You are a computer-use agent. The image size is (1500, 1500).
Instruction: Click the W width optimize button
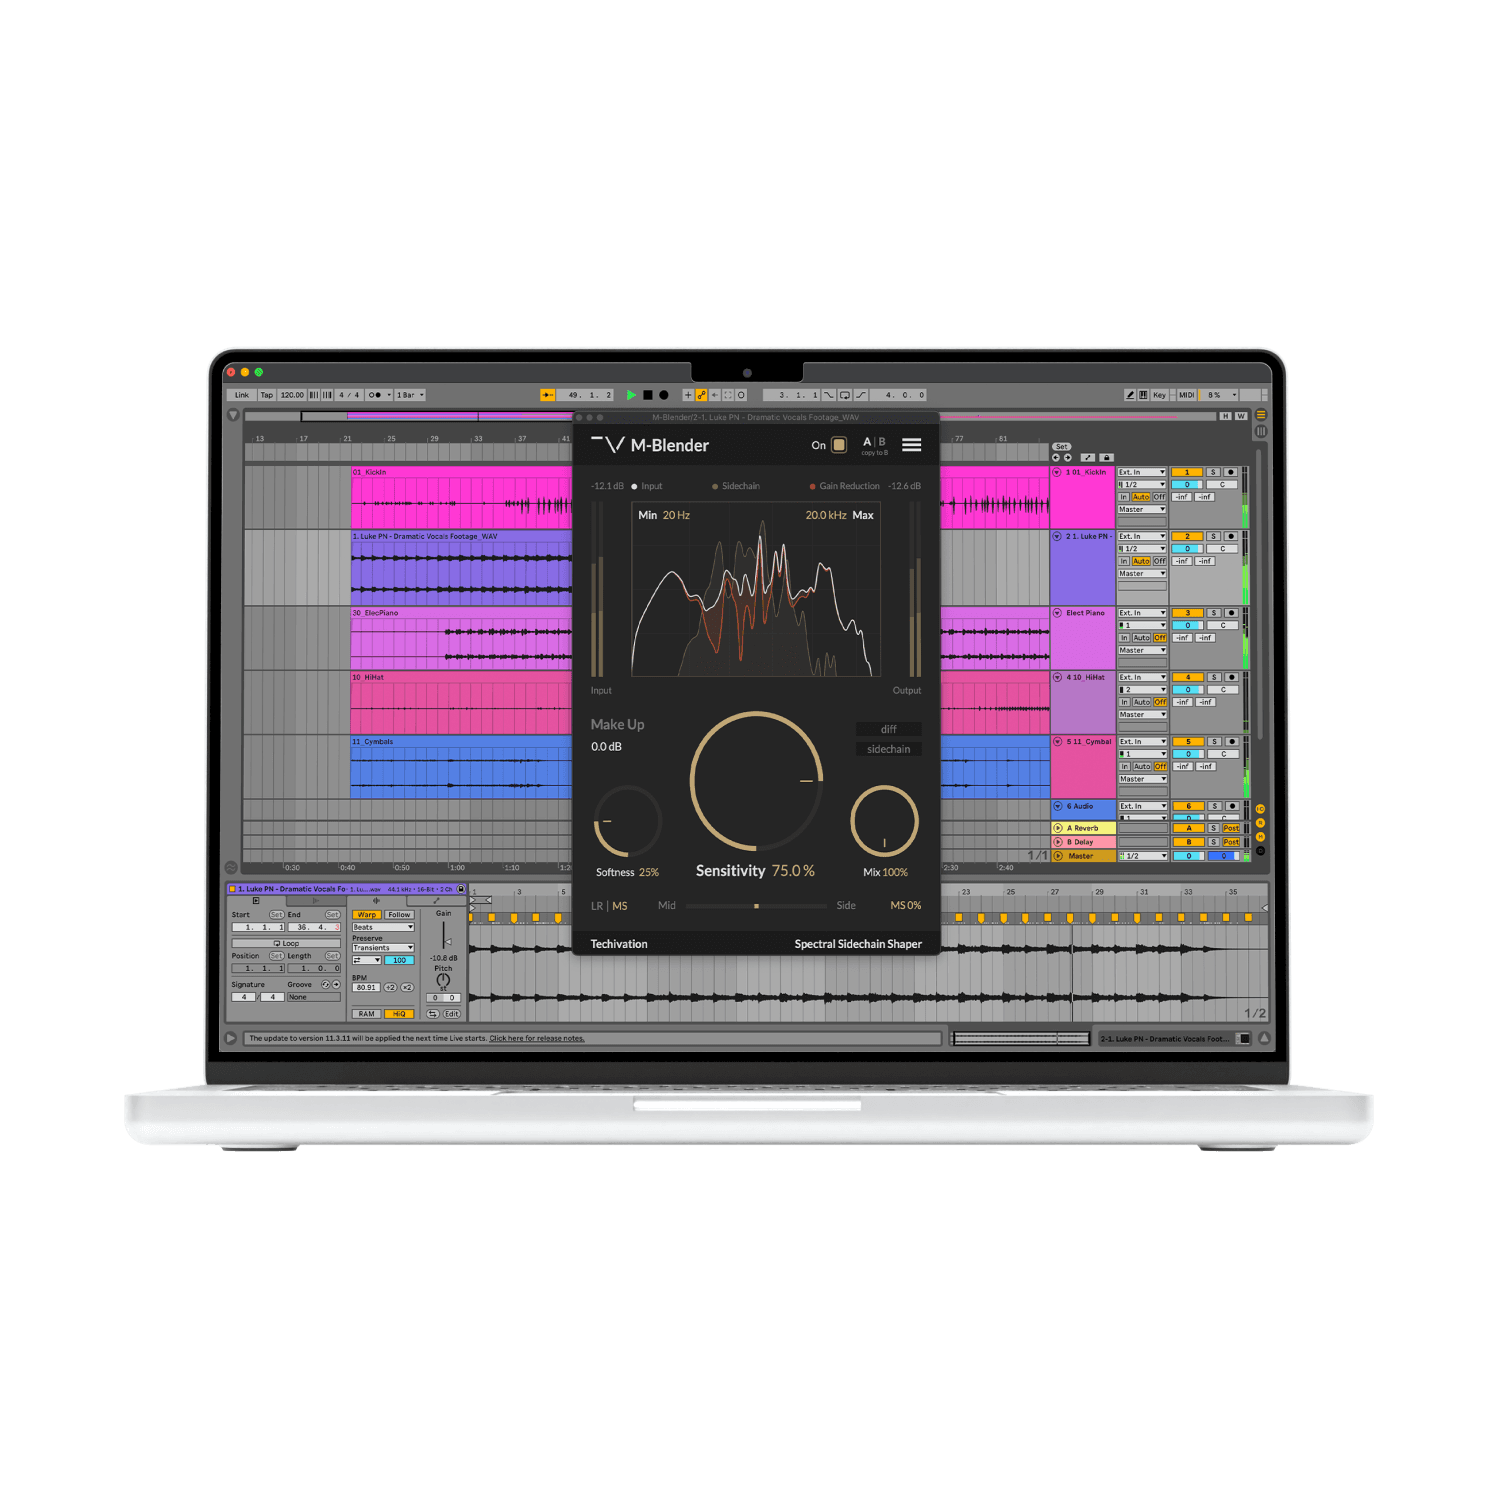coord(1241,416)
